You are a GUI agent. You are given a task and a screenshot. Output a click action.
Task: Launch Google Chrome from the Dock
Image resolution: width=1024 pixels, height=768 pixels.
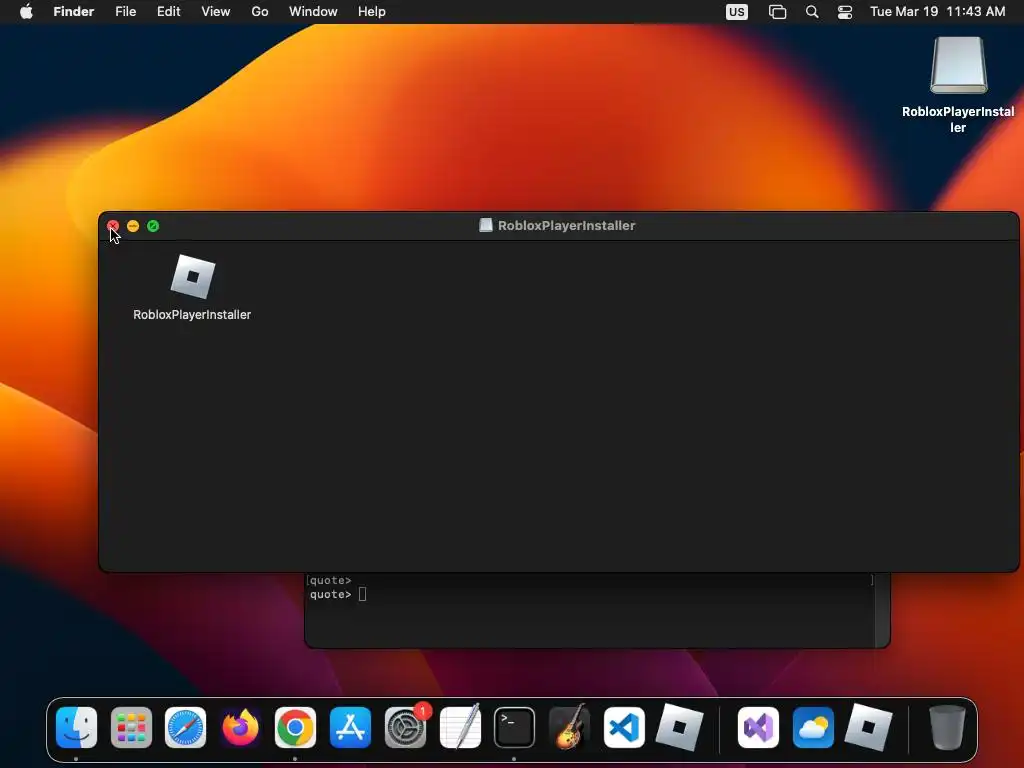tap(295, 727)
